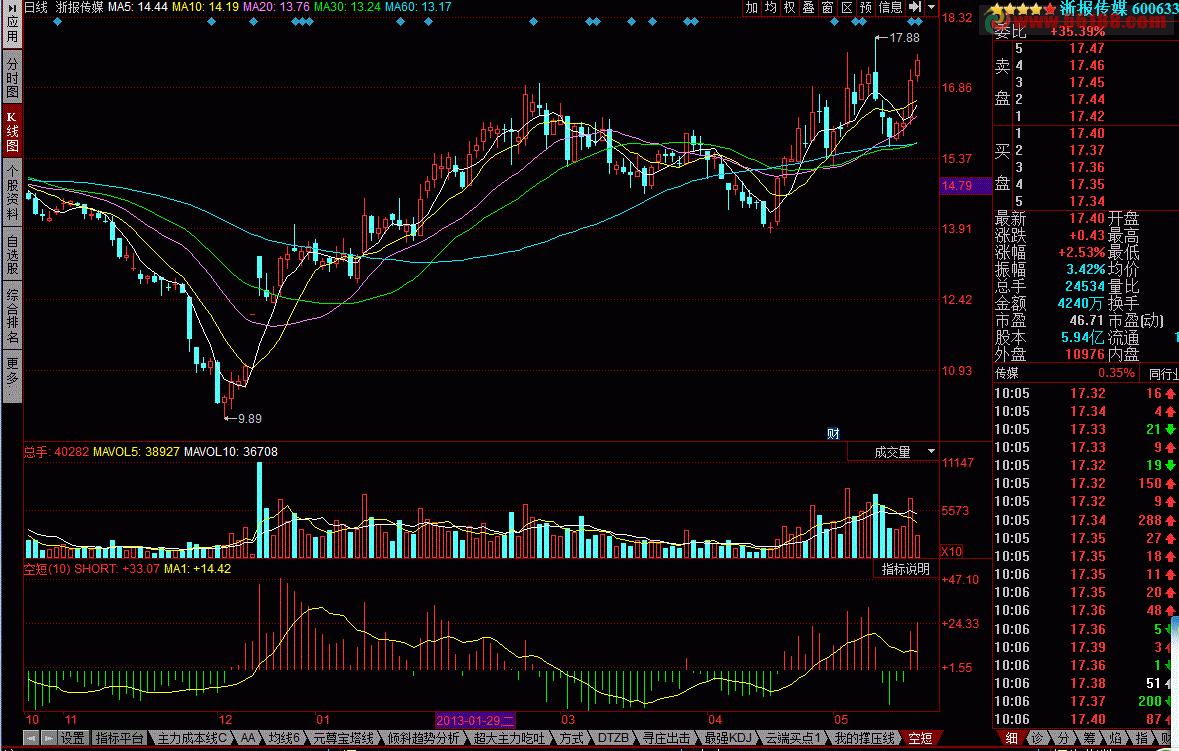This screenshot has height=751, width=1179.
Task: Click the 区 range toolbar button
Action: coord(847,8)
